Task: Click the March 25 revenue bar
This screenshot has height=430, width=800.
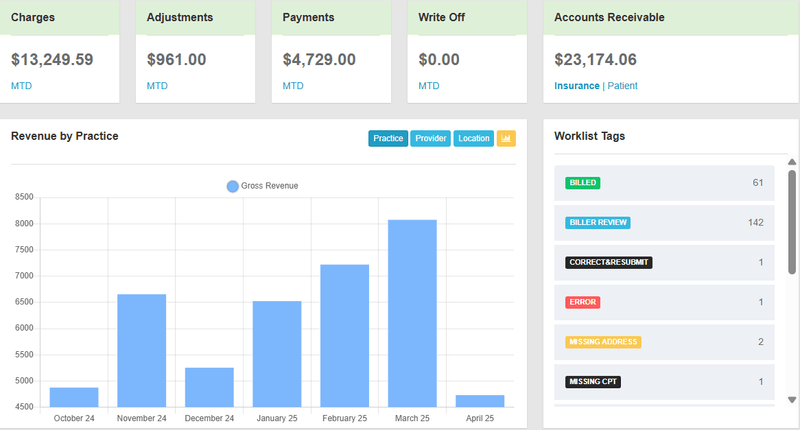Action: pos(412,313)
